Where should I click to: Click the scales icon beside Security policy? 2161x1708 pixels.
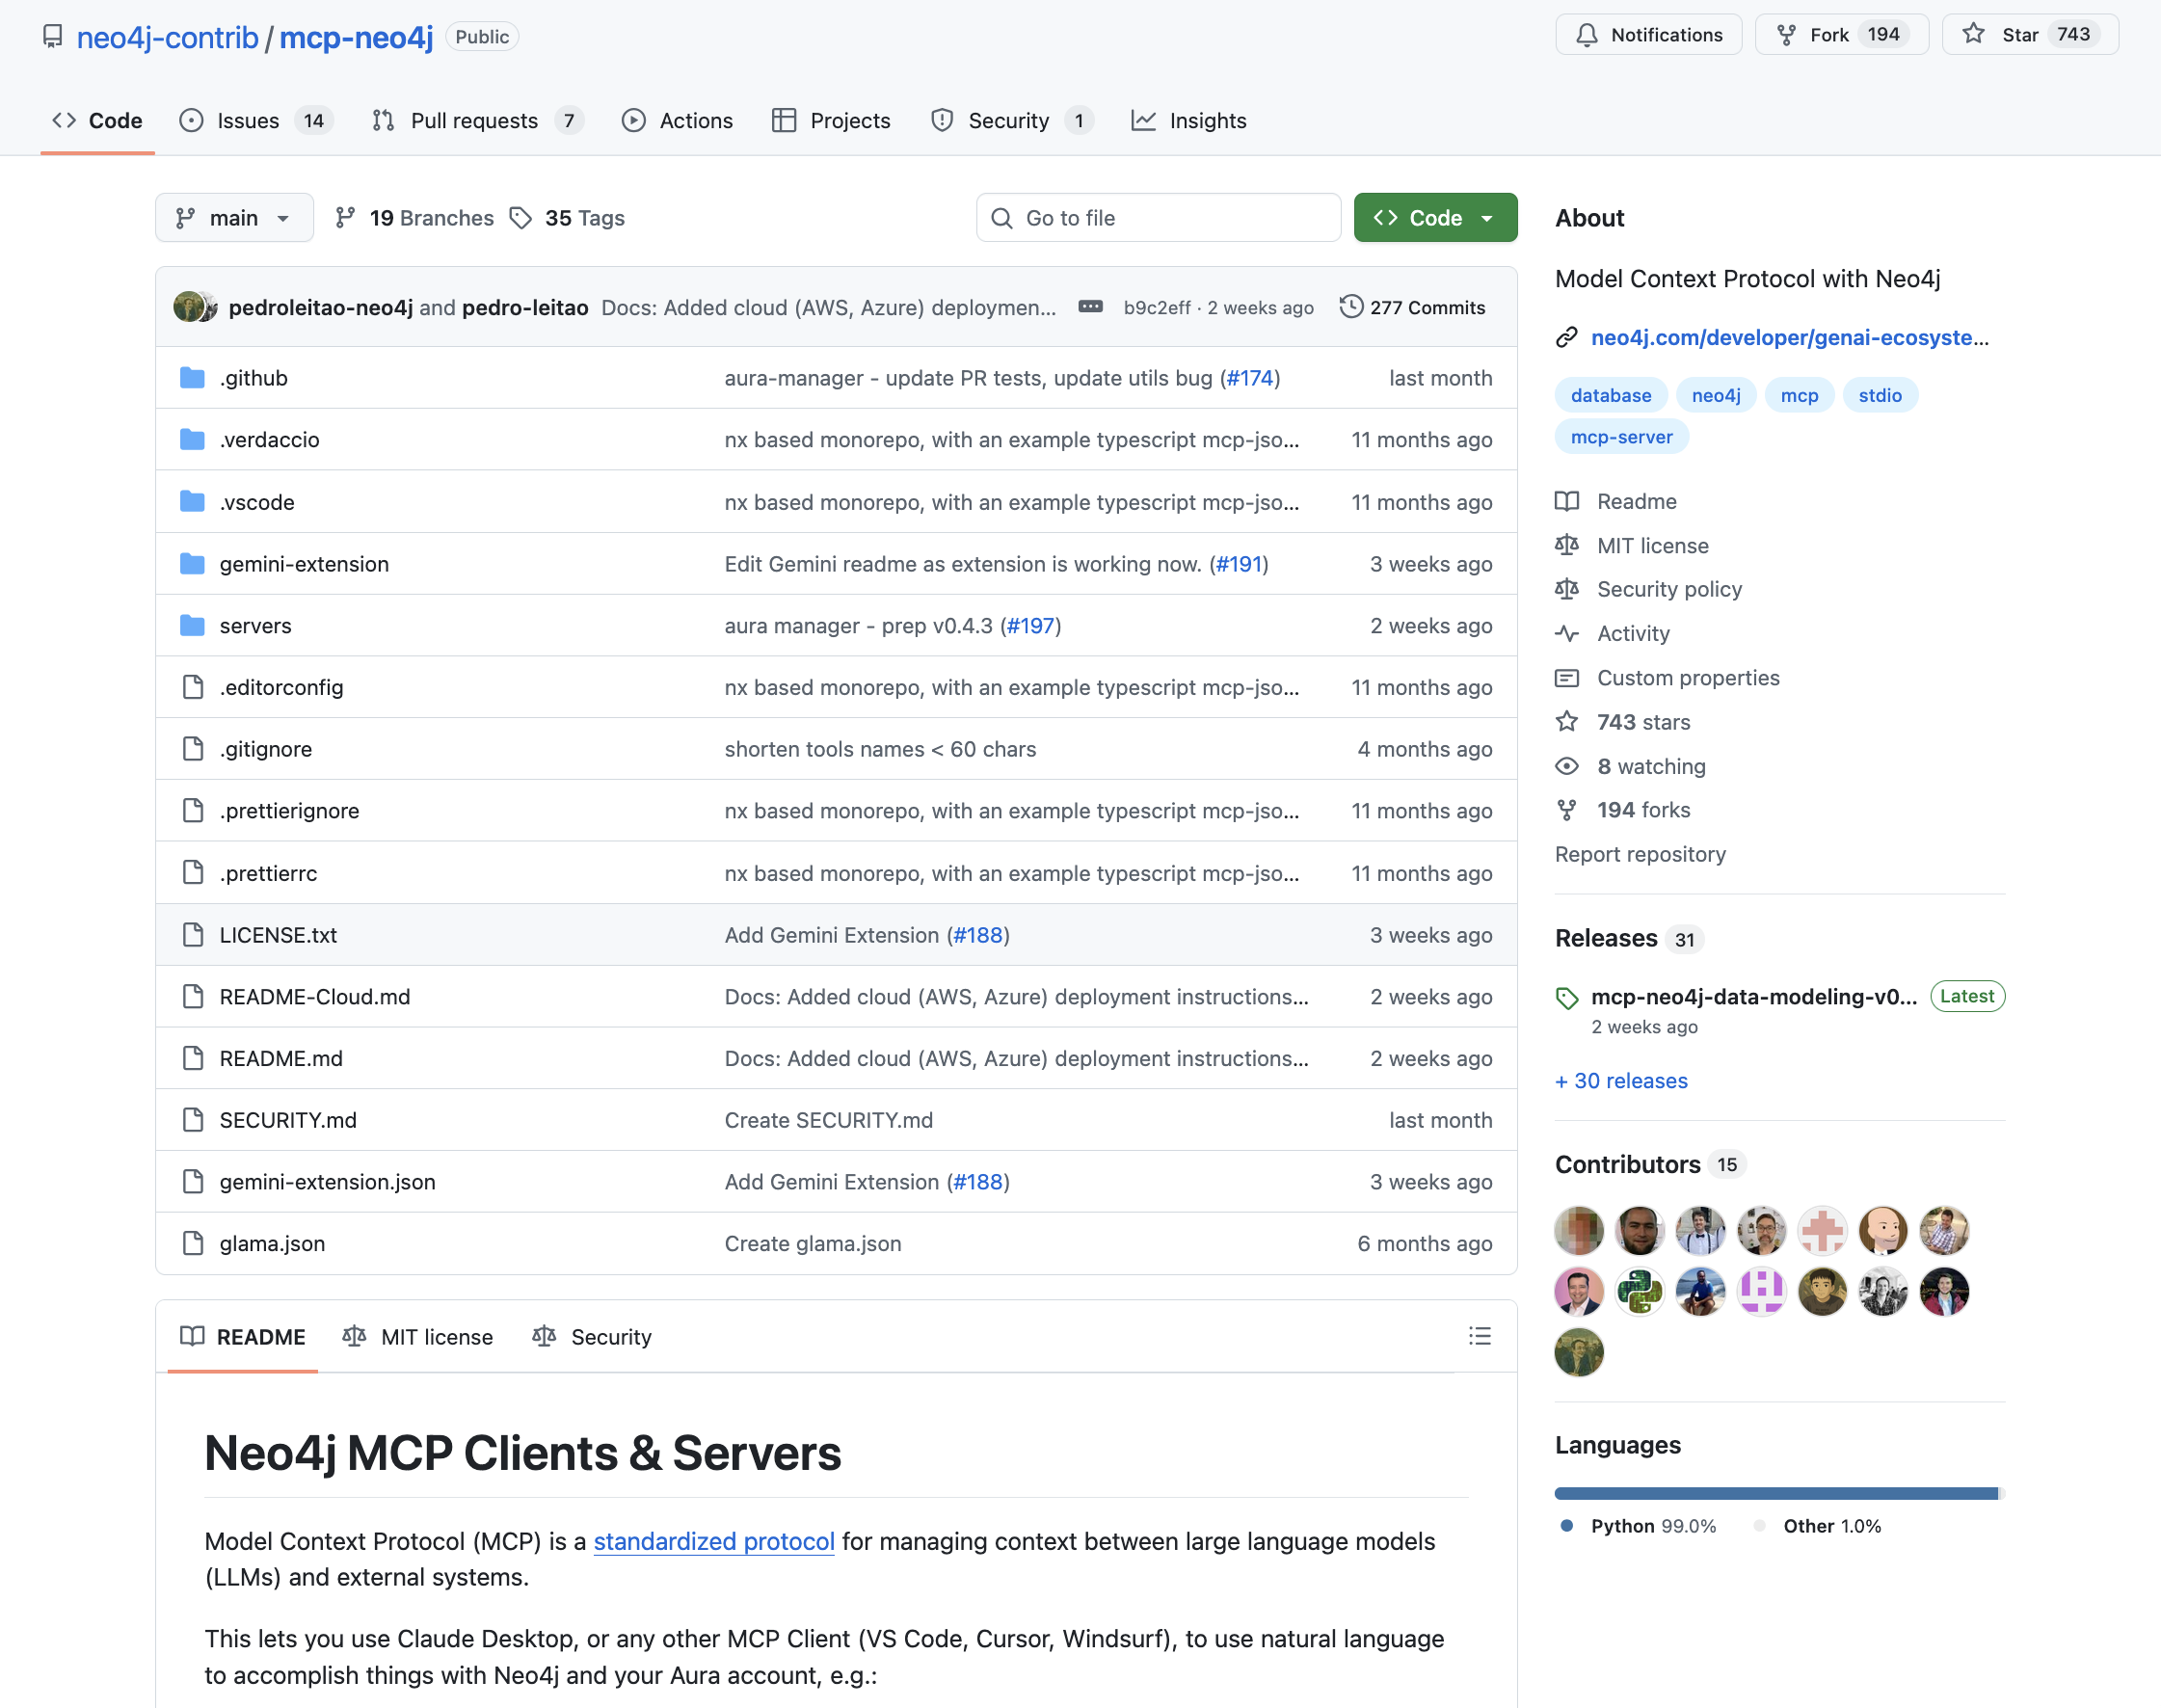(x=1568, y=589)
